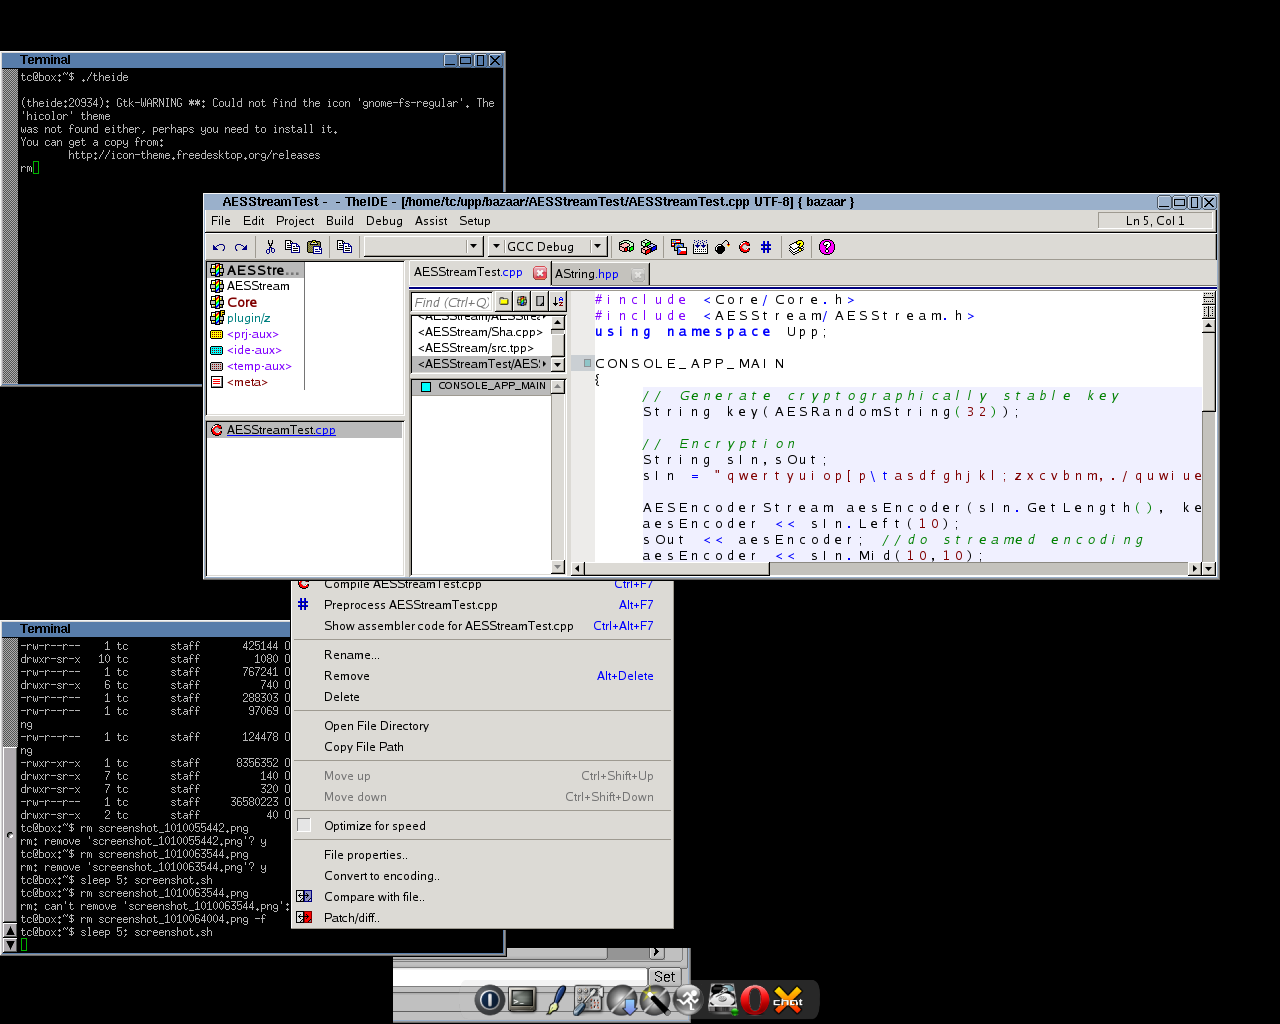
Task: Click the Find (Ctrl+Q) search field
Action: tap(452, 302)
